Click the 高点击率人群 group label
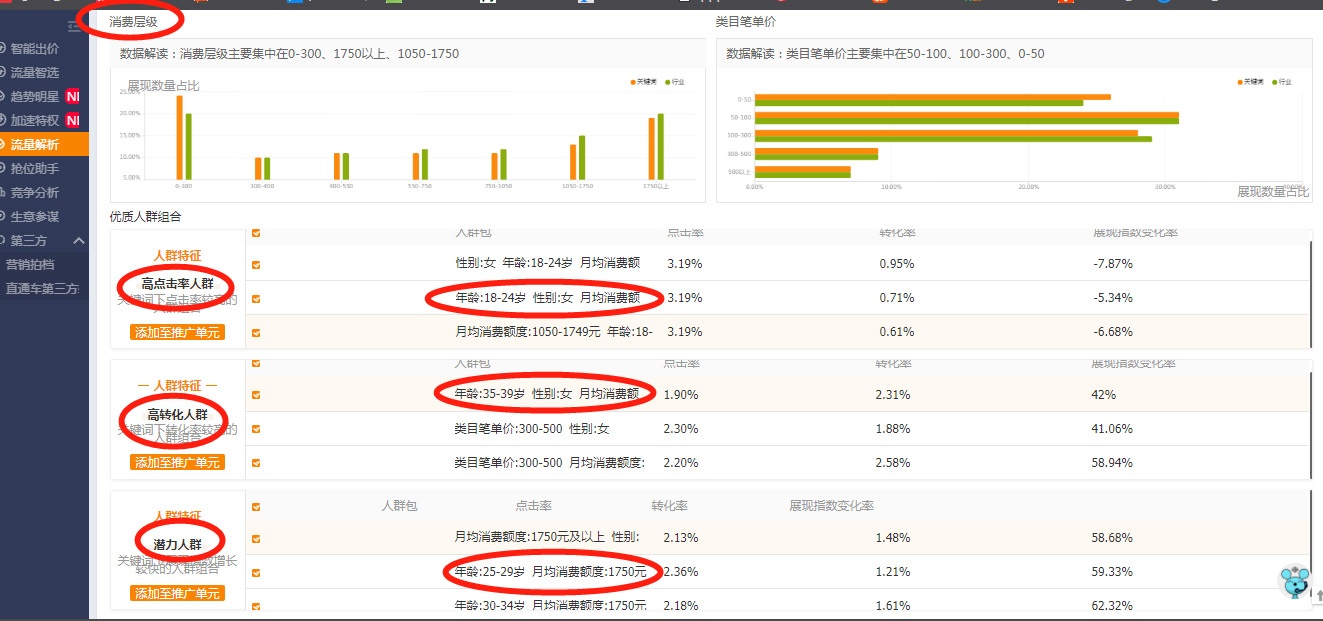The image size is (1323, 621). point(178,284)
